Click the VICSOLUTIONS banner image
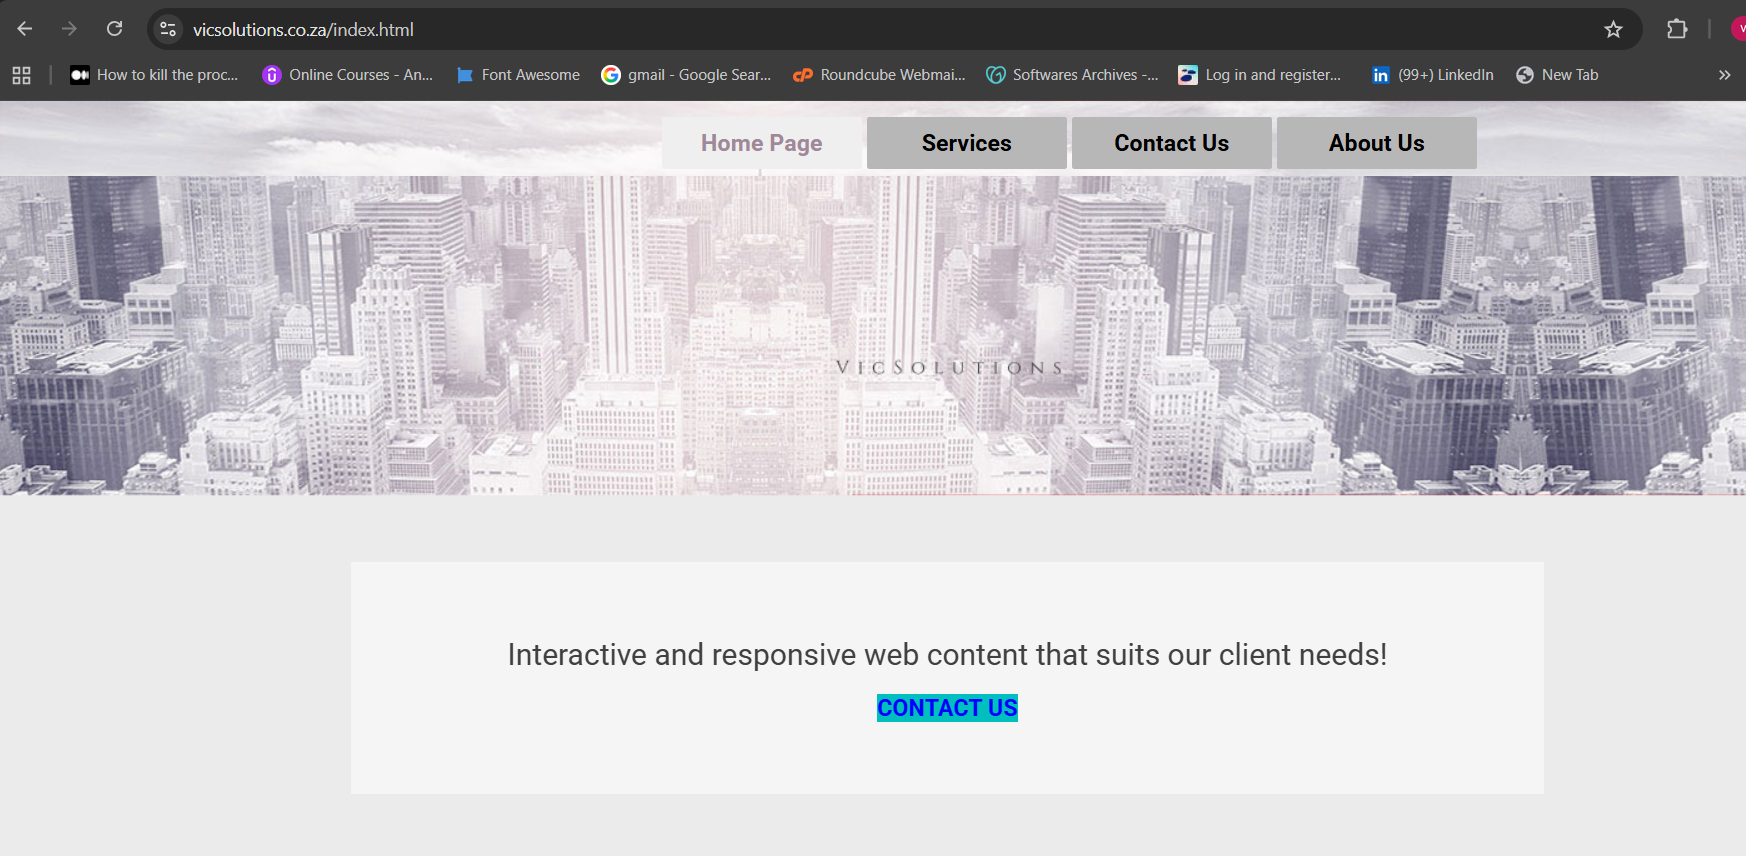The height and width of the screenshot is (856, 1746). (x=948, y=367)
